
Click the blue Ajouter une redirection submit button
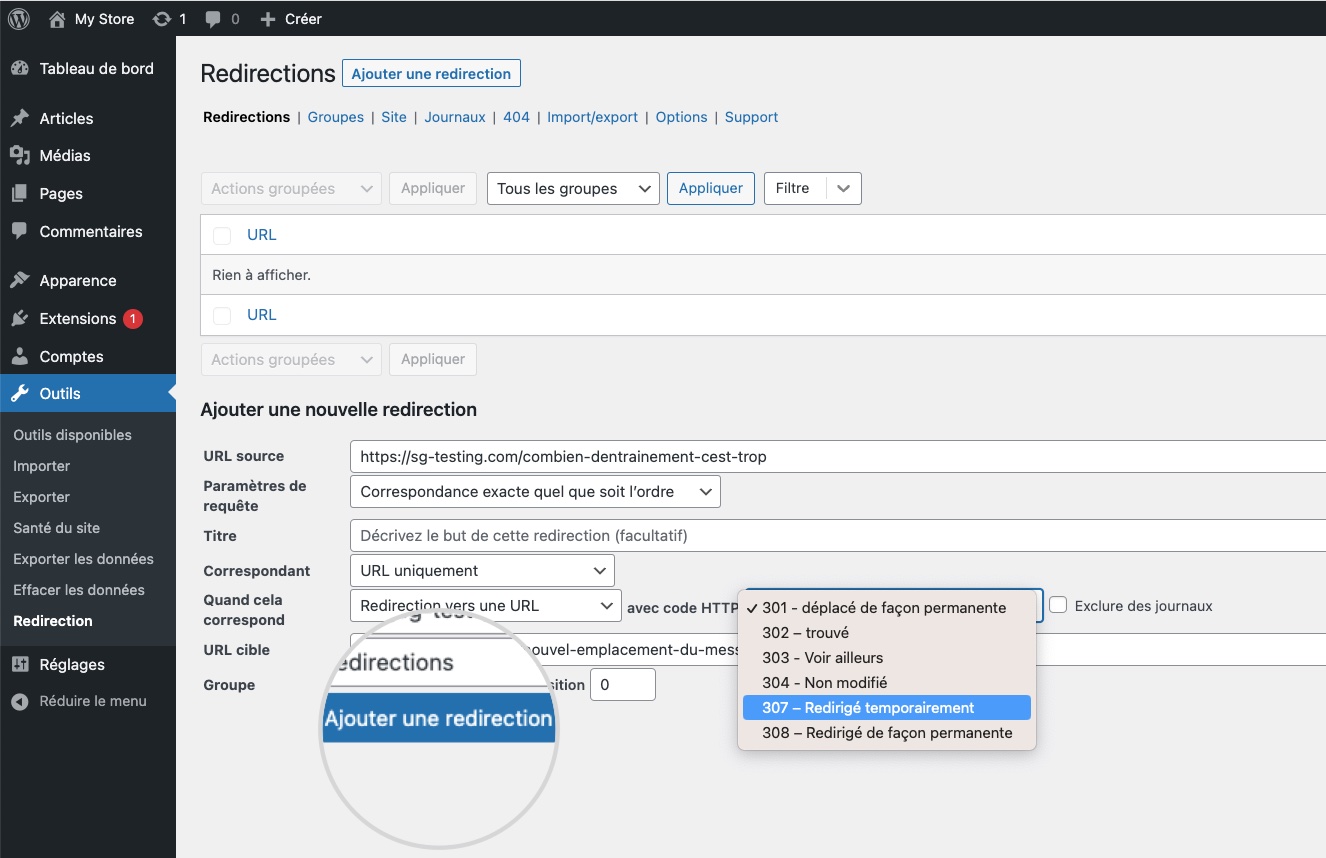tap(438, 718)
